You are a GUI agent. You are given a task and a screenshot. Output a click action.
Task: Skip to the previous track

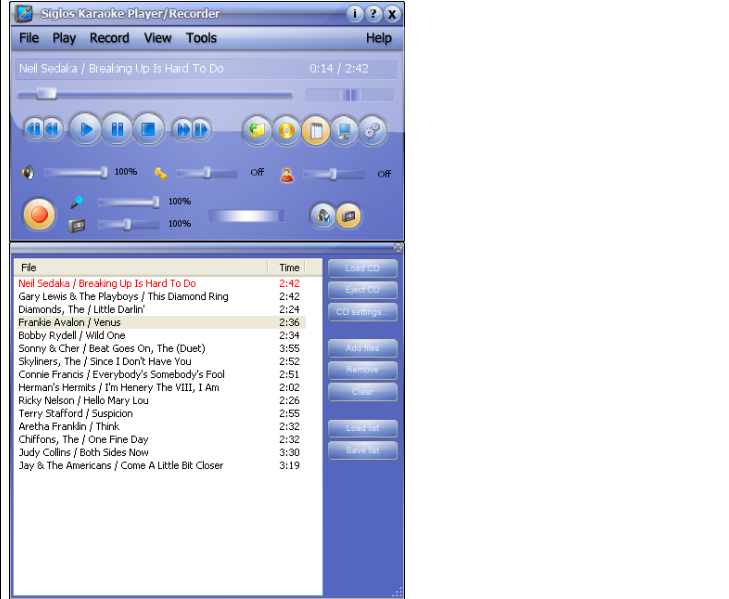point(33,129)
